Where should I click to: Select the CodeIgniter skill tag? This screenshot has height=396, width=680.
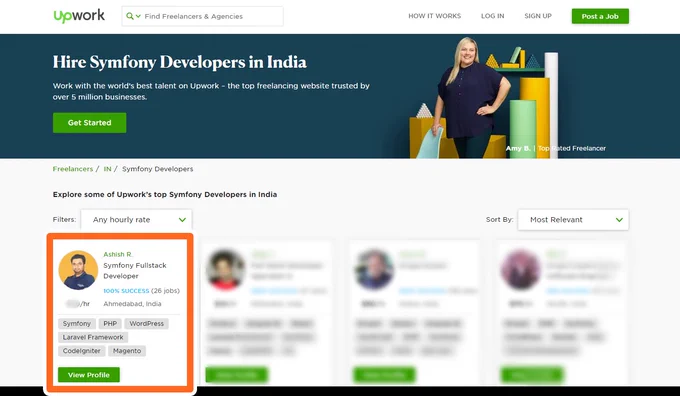[x=82, y=350]
